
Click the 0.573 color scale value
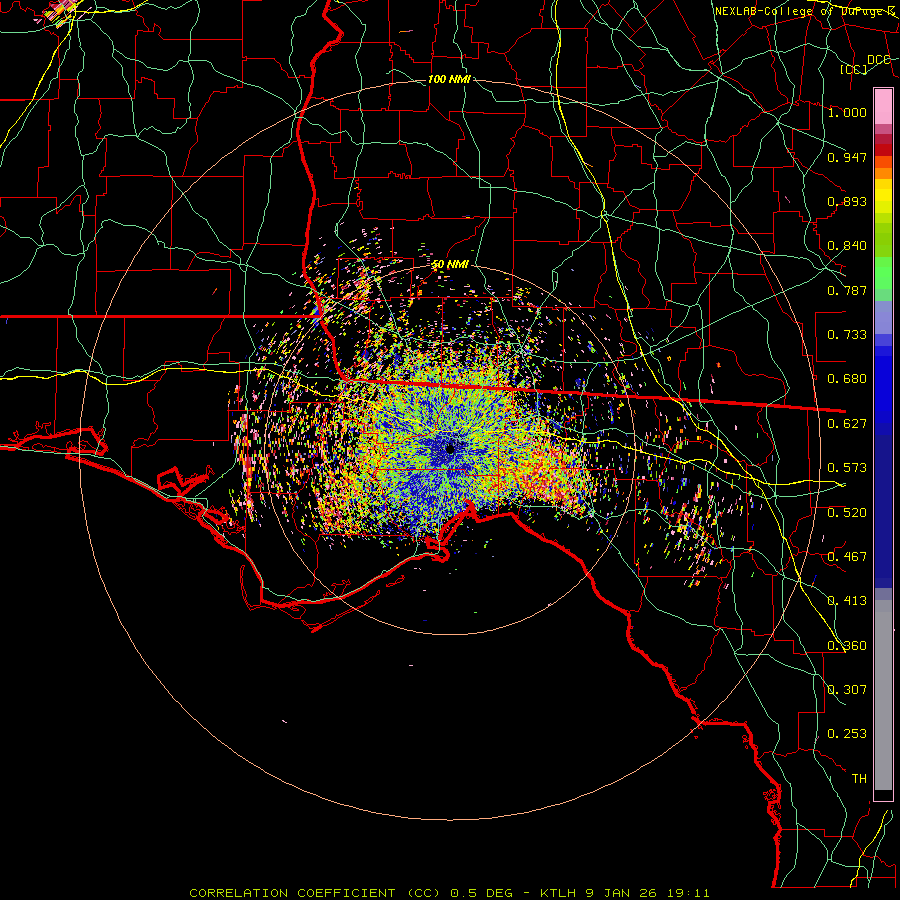pyautogui.click(x=847, y=468)
